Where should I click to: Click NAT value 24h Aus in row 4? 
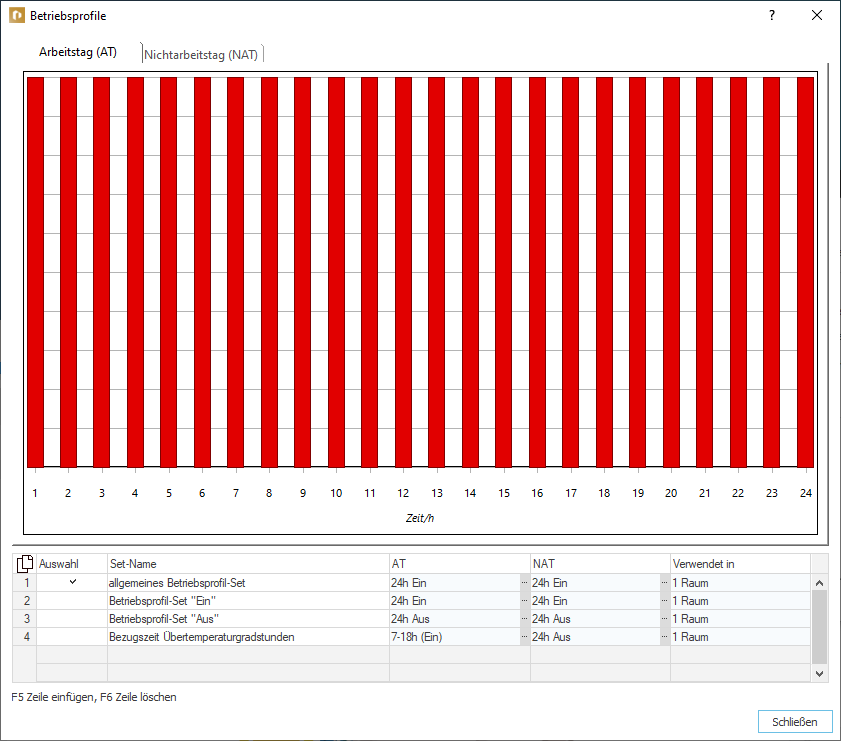point(551,636)
